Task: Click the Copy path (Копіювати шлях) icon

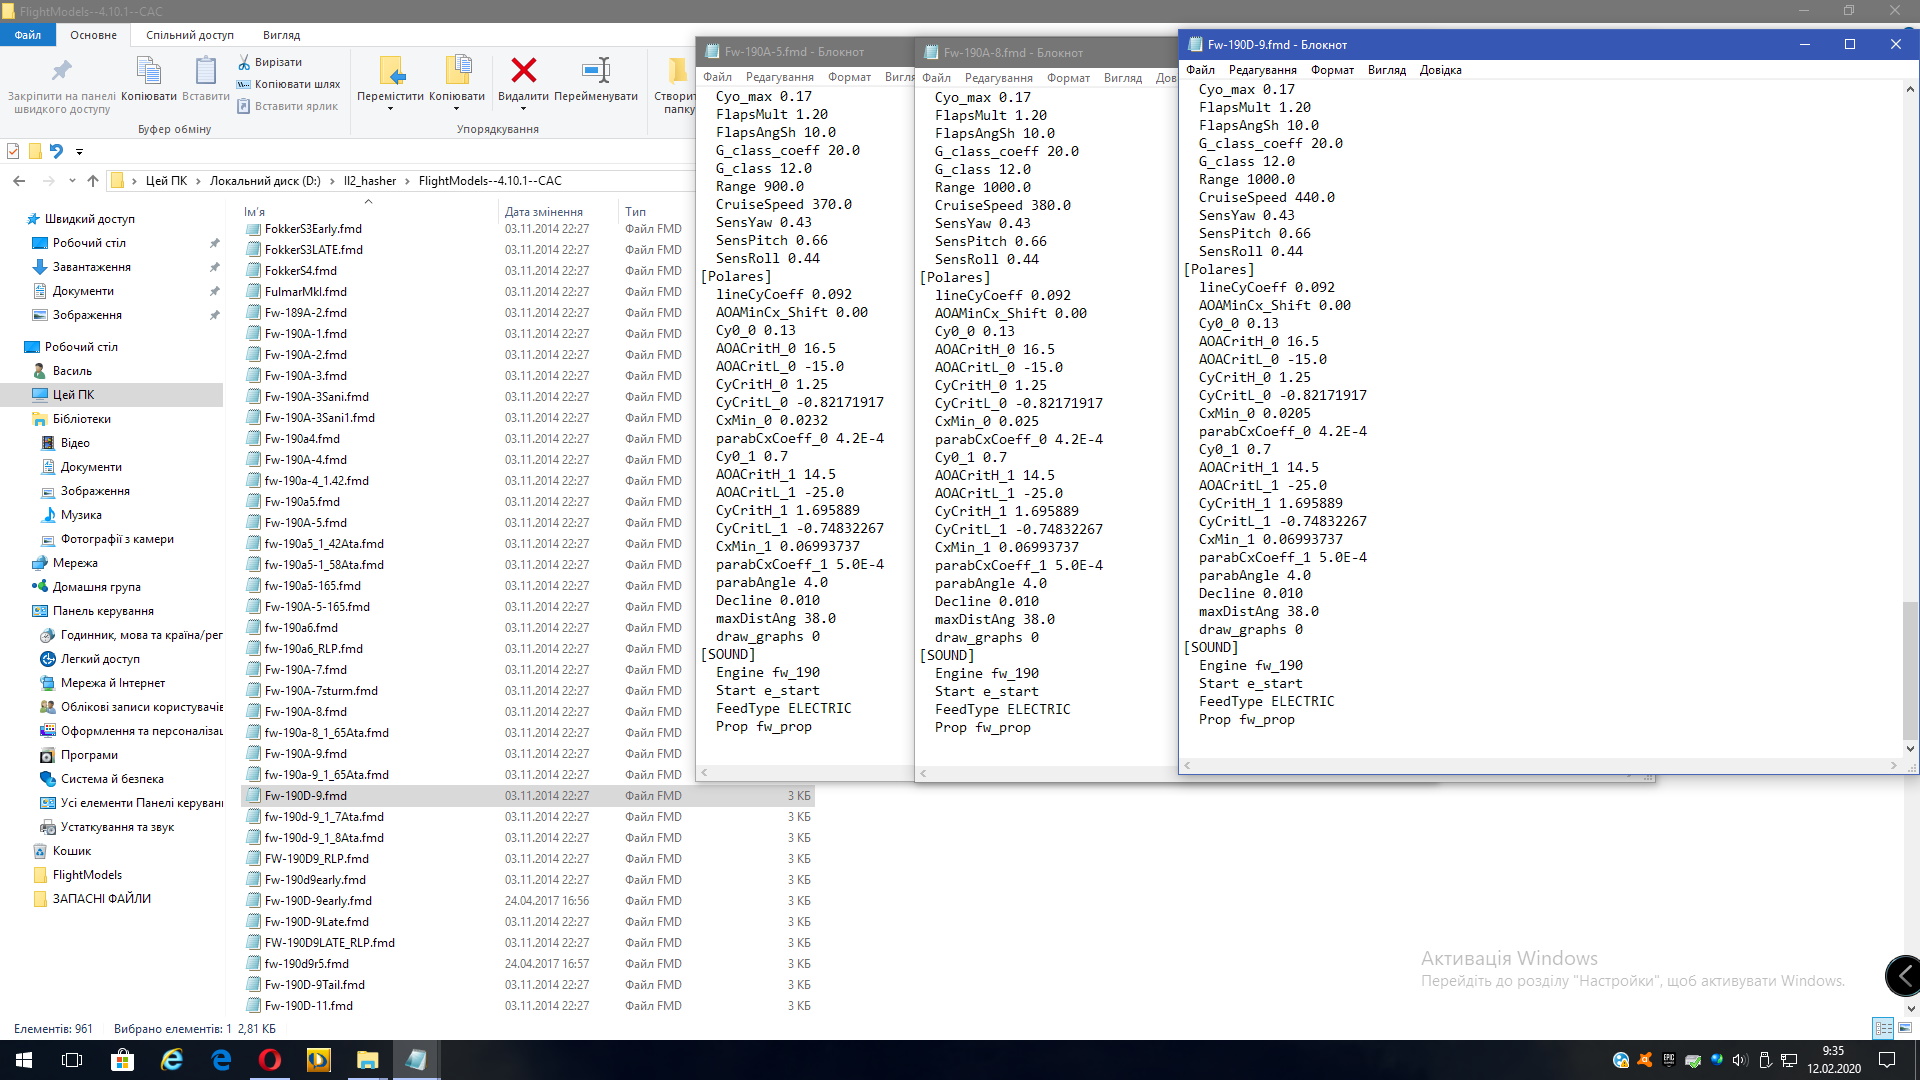Action: pyautogui.click(x=244, y=84)
